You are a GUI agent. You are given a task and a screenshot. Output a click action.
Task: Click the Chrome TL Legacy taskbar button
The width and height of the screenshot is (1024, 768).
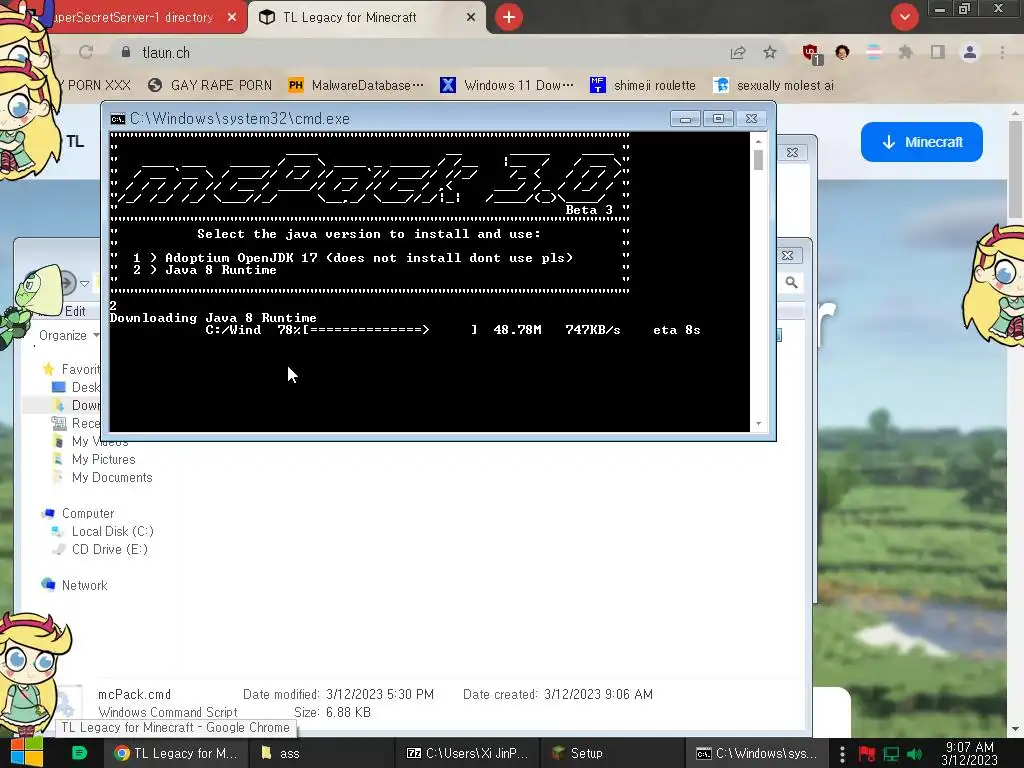[x=175, y=754]
